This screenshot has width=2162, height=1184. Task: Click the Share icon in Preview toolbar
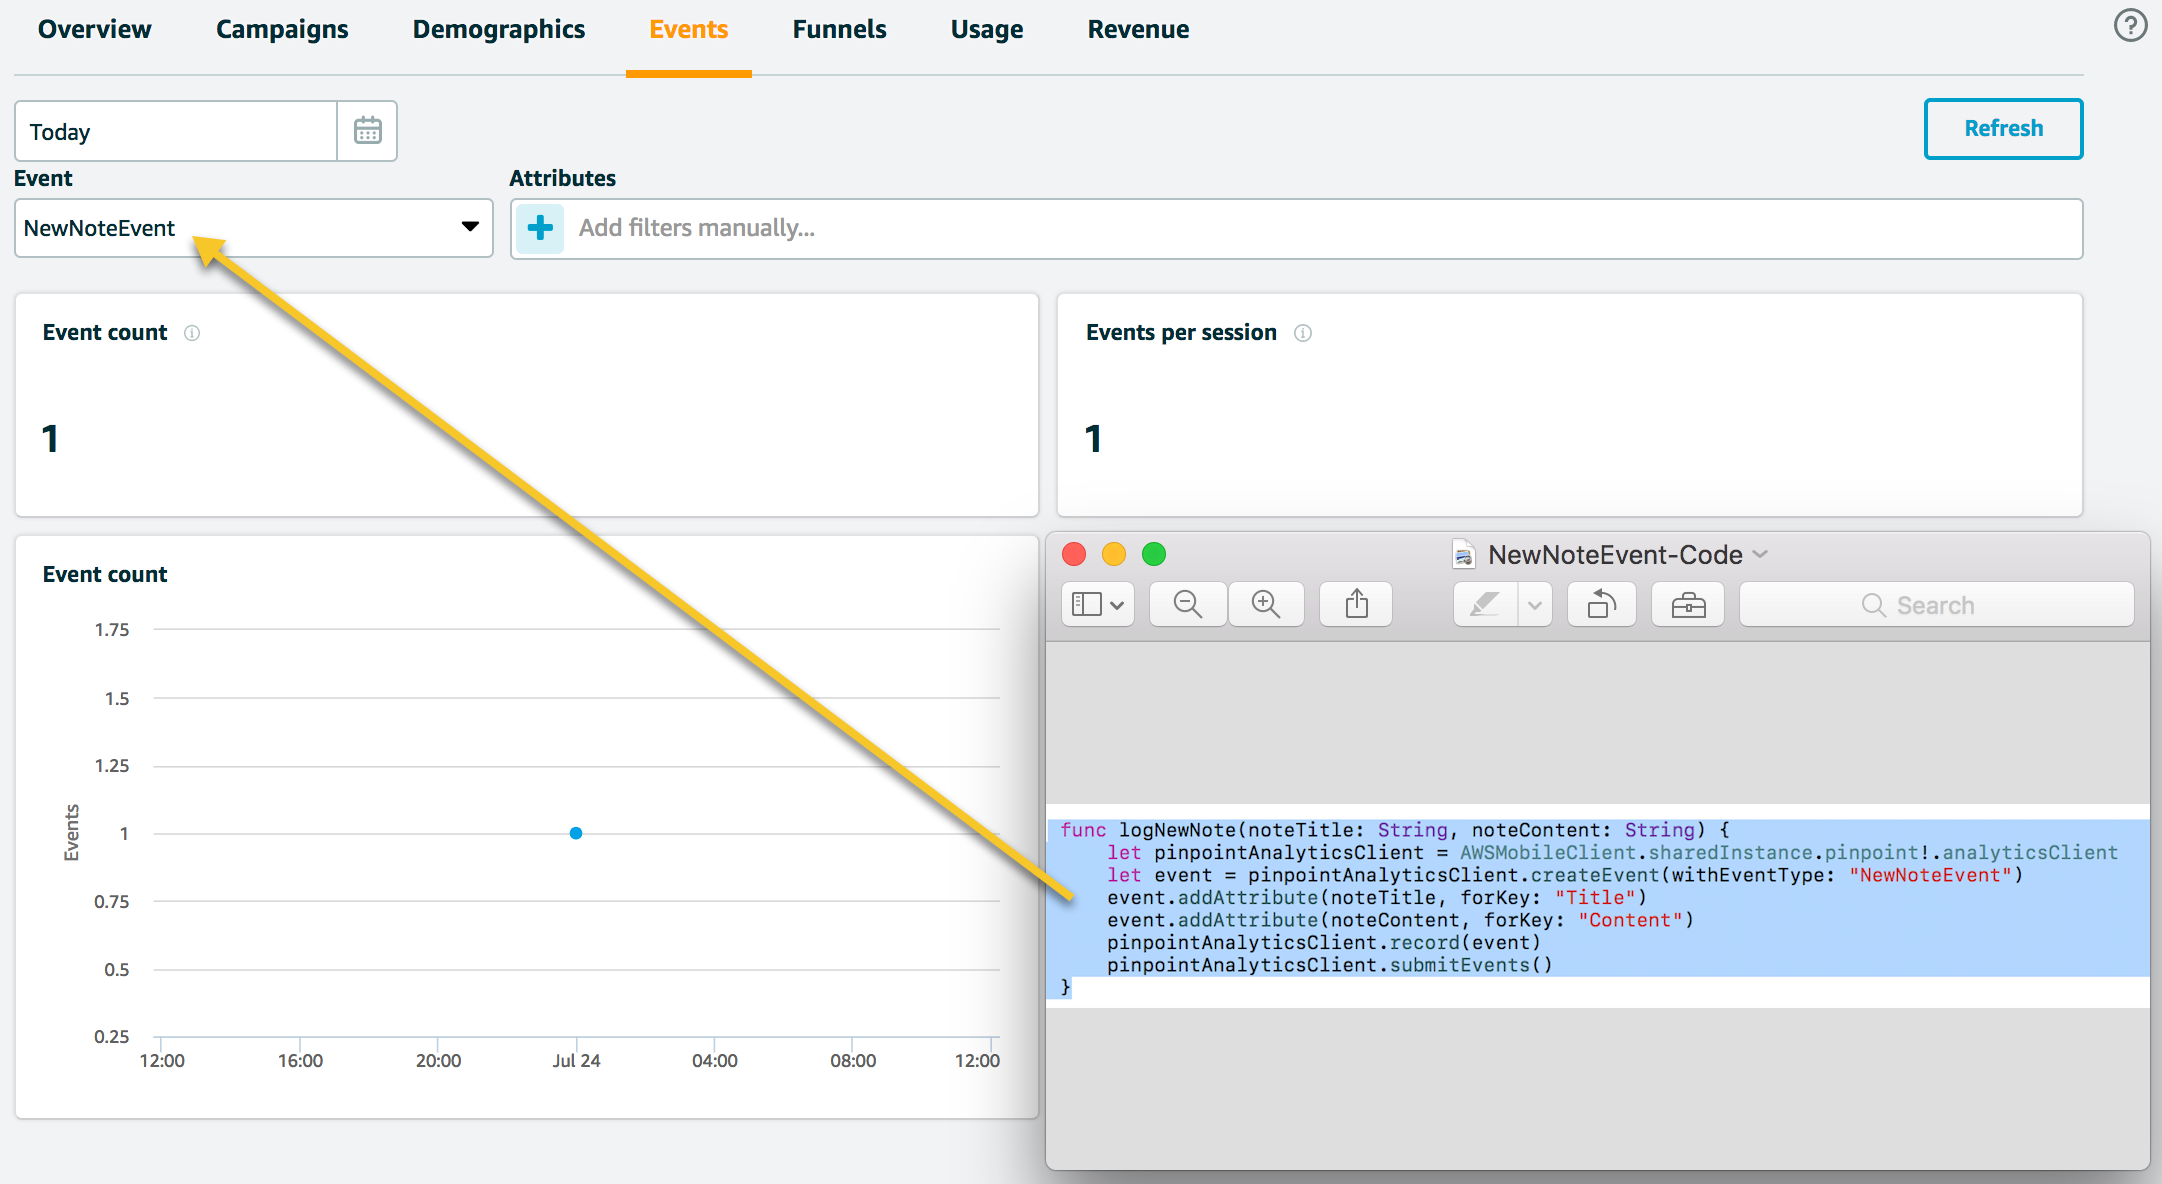tap(1356, 604)
